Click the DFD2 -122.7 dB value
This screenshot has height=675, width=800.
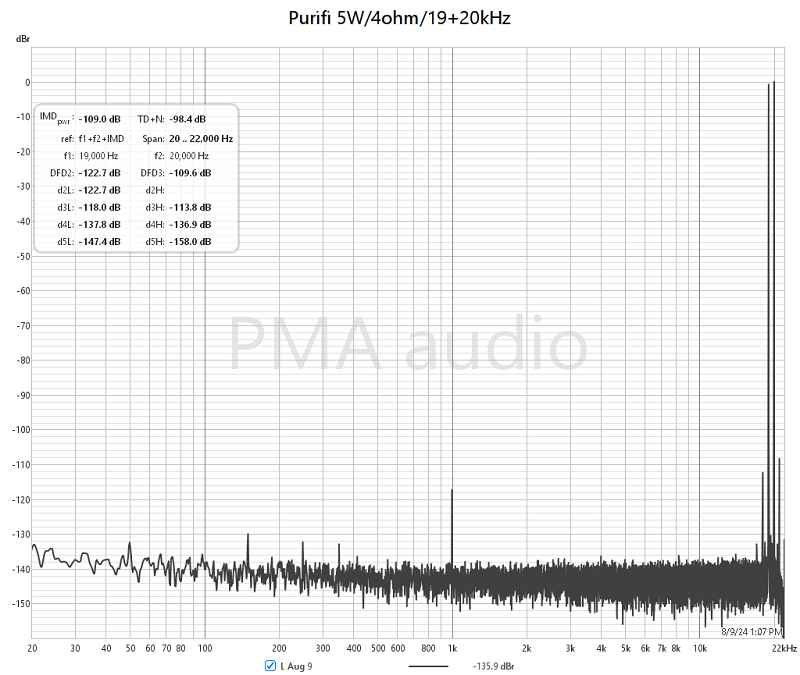tap(99, 173)
